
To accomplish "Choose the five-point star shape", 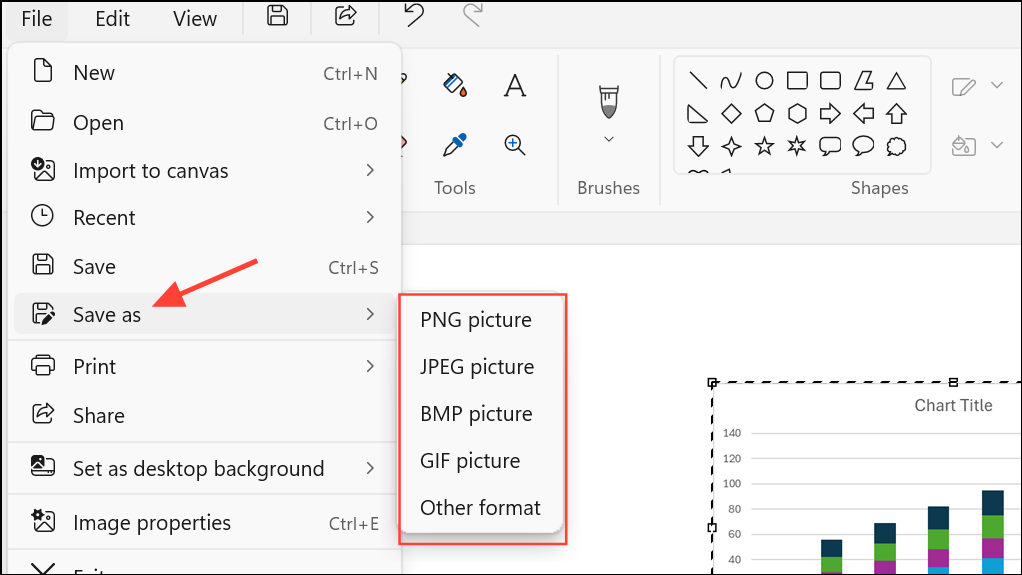I will tap(764, 147).
